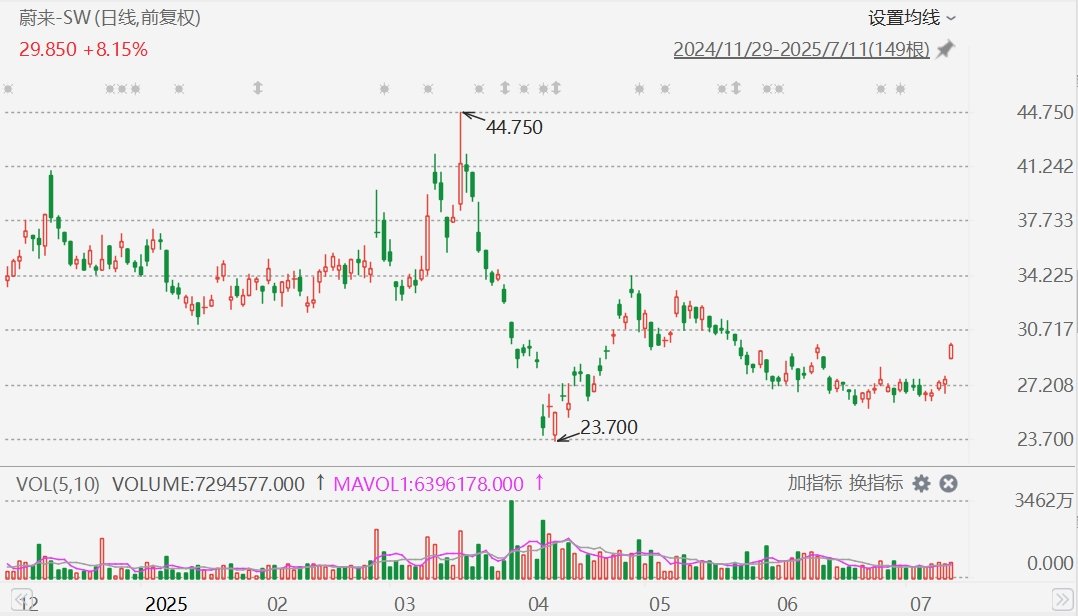Click the 44.750 high price label
This screenshot has width=1078, height=616.
point(513,127)
